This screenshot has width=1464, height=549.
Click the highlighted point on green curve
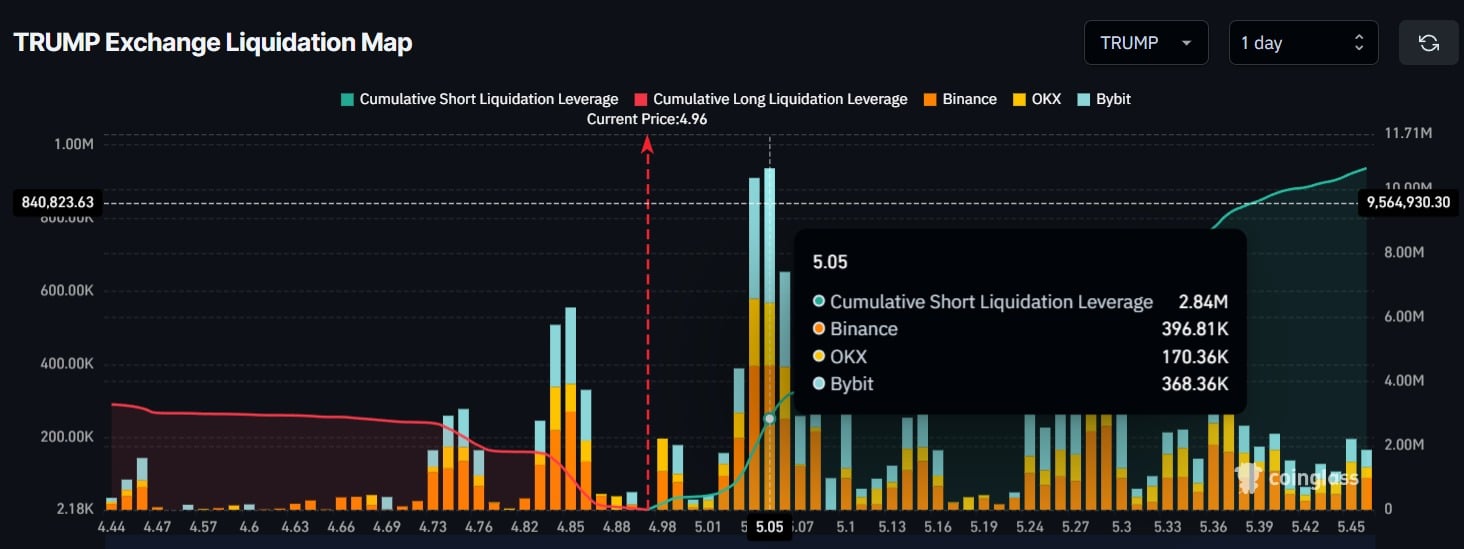click(769, 419)
